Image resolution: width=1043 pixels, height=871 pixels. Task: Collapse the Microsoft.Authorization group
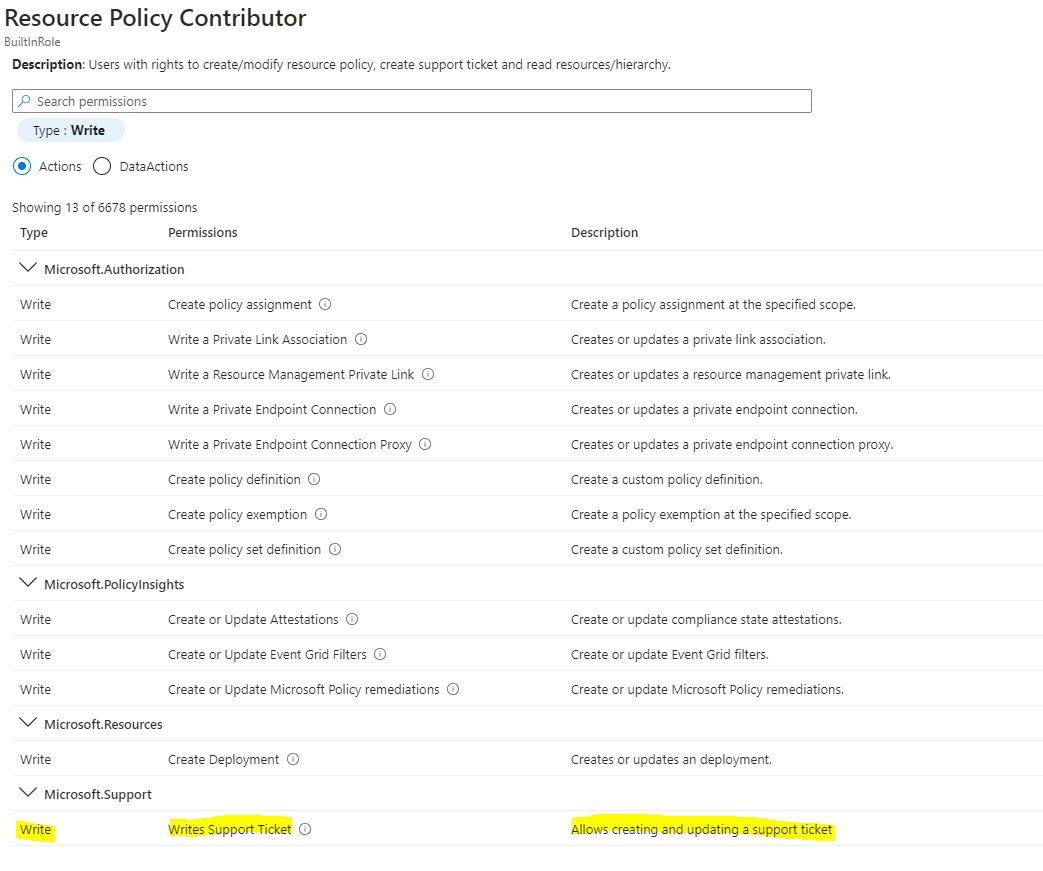28,268
